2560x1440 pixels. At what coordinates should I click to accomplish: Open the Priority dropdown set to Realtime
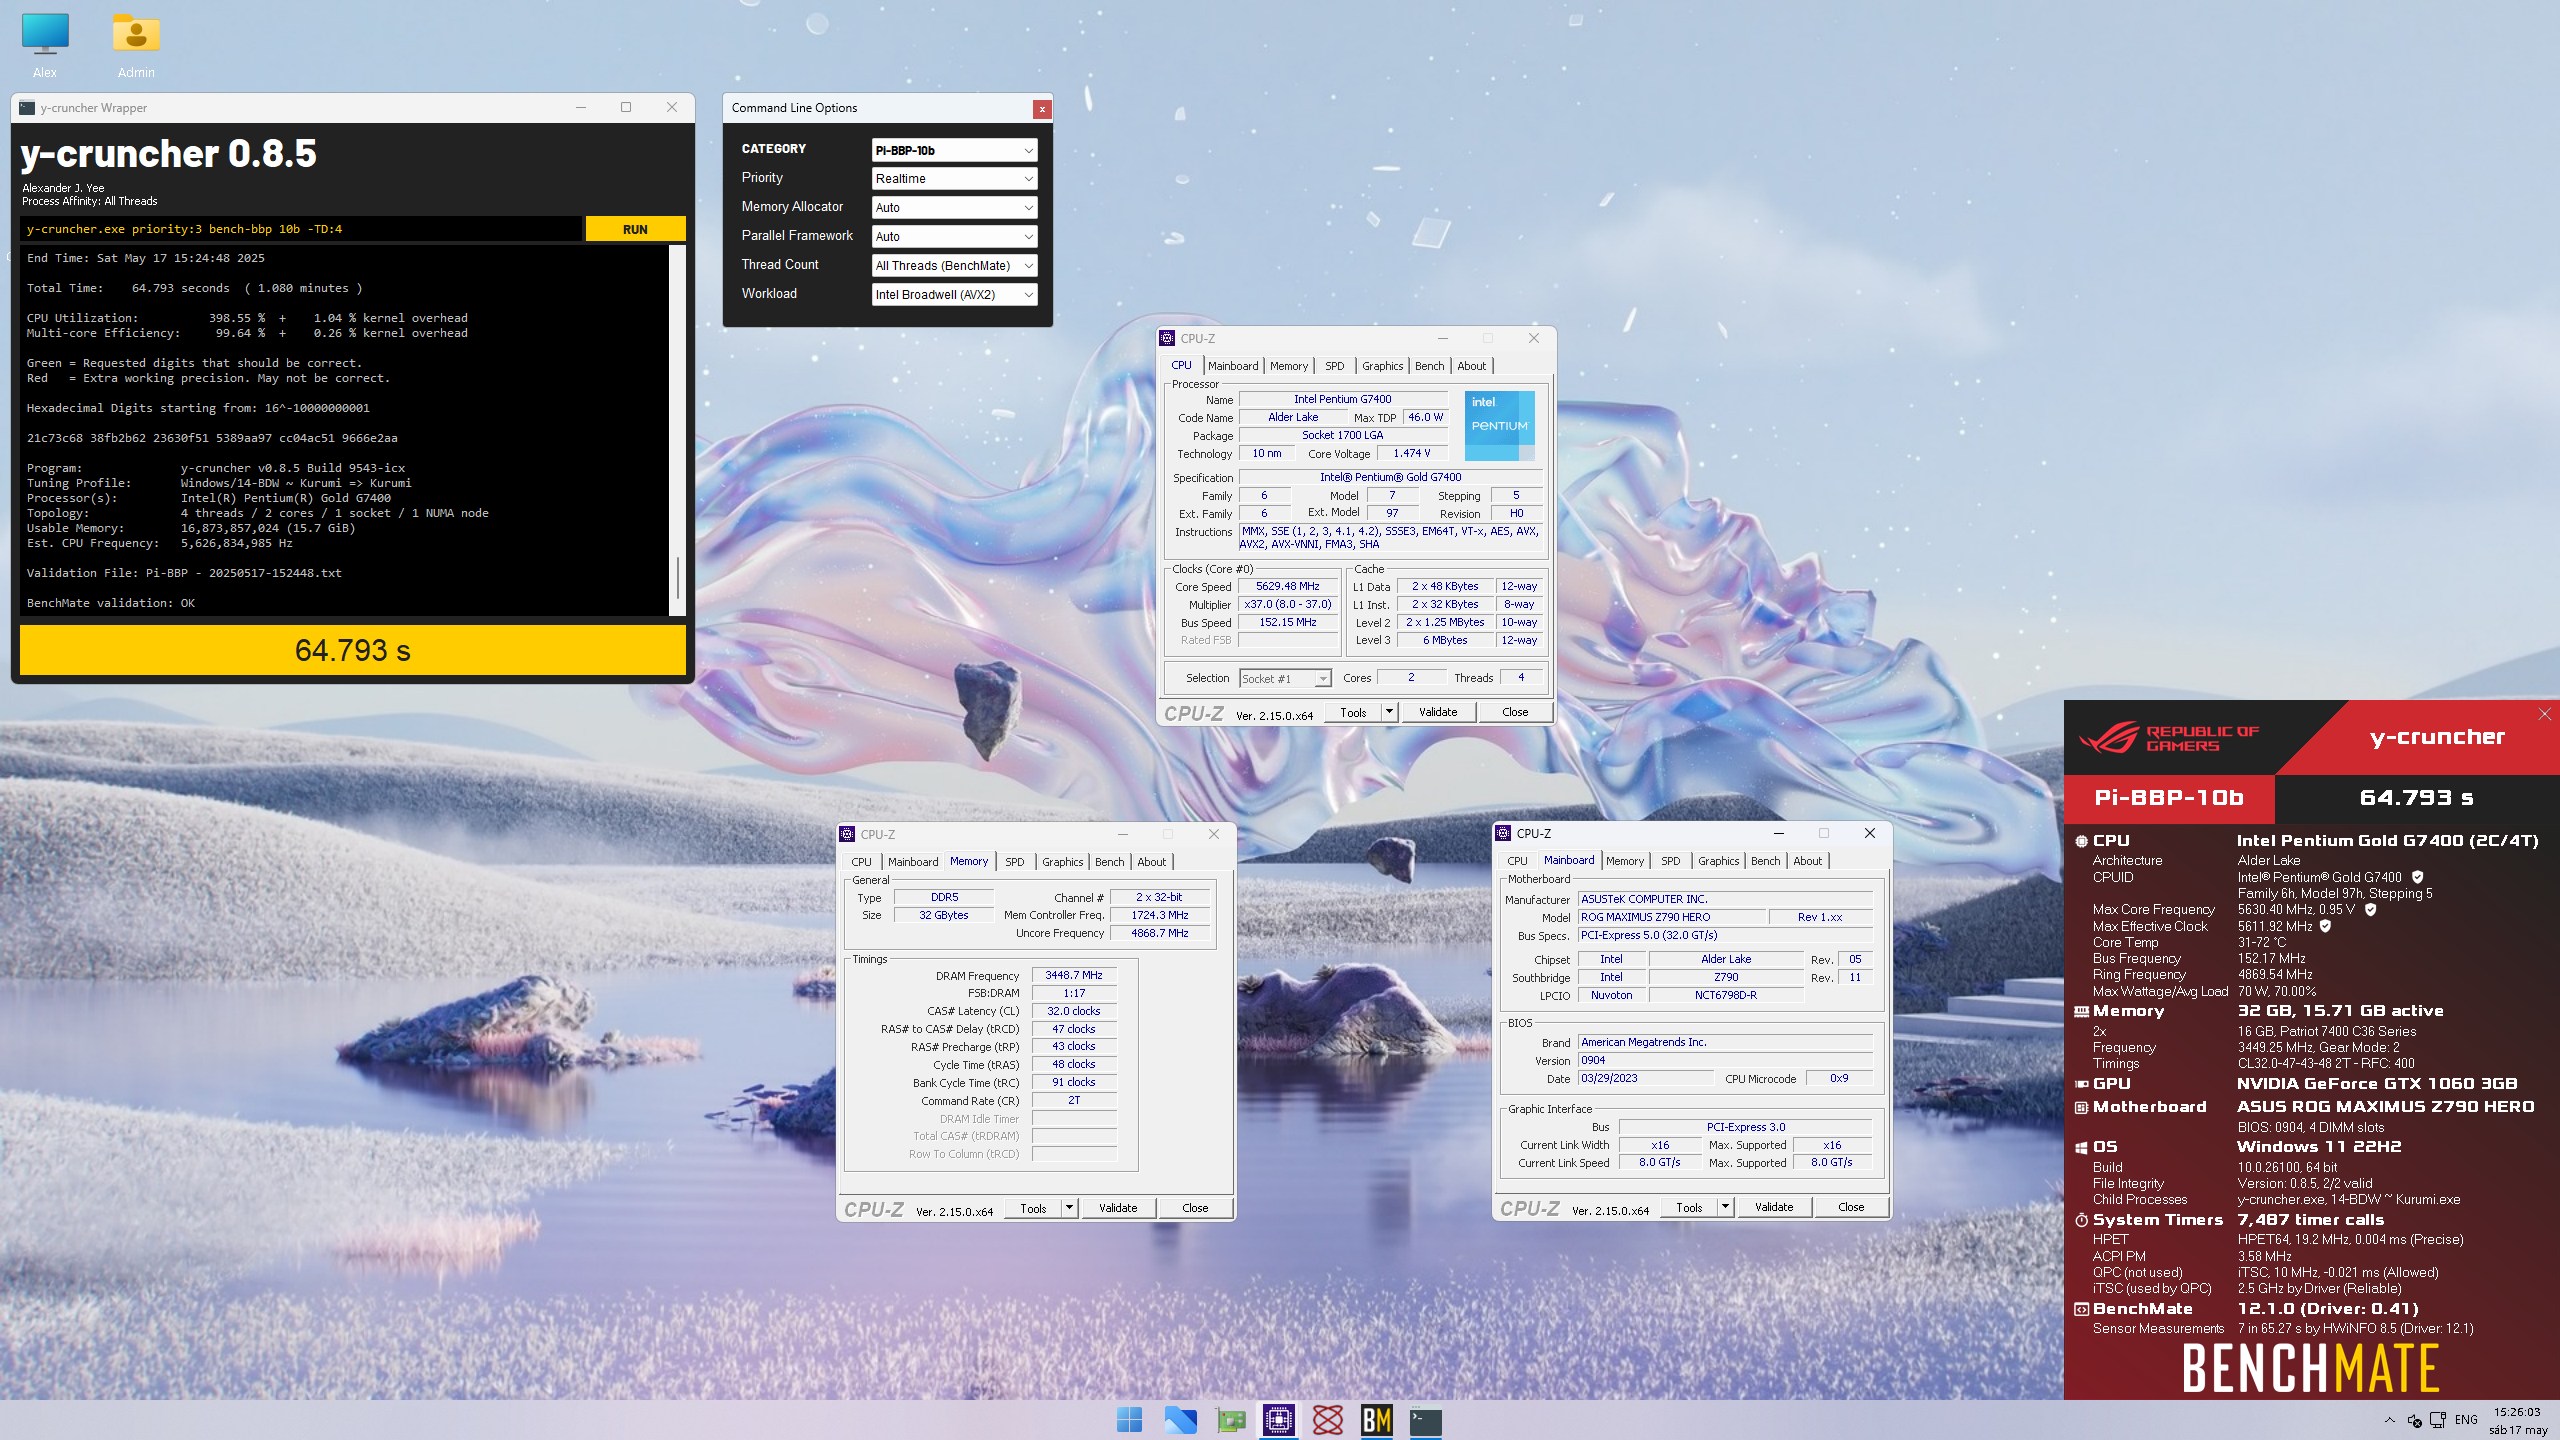click(x=954, y=179)
